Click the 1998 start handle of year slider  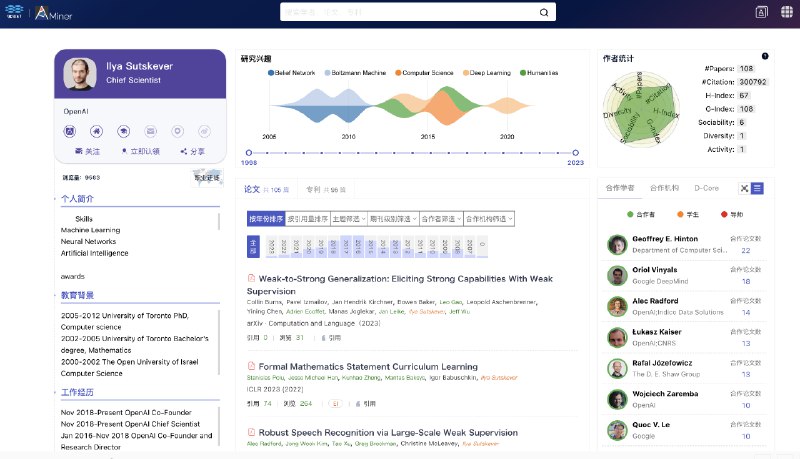[248, 152]
